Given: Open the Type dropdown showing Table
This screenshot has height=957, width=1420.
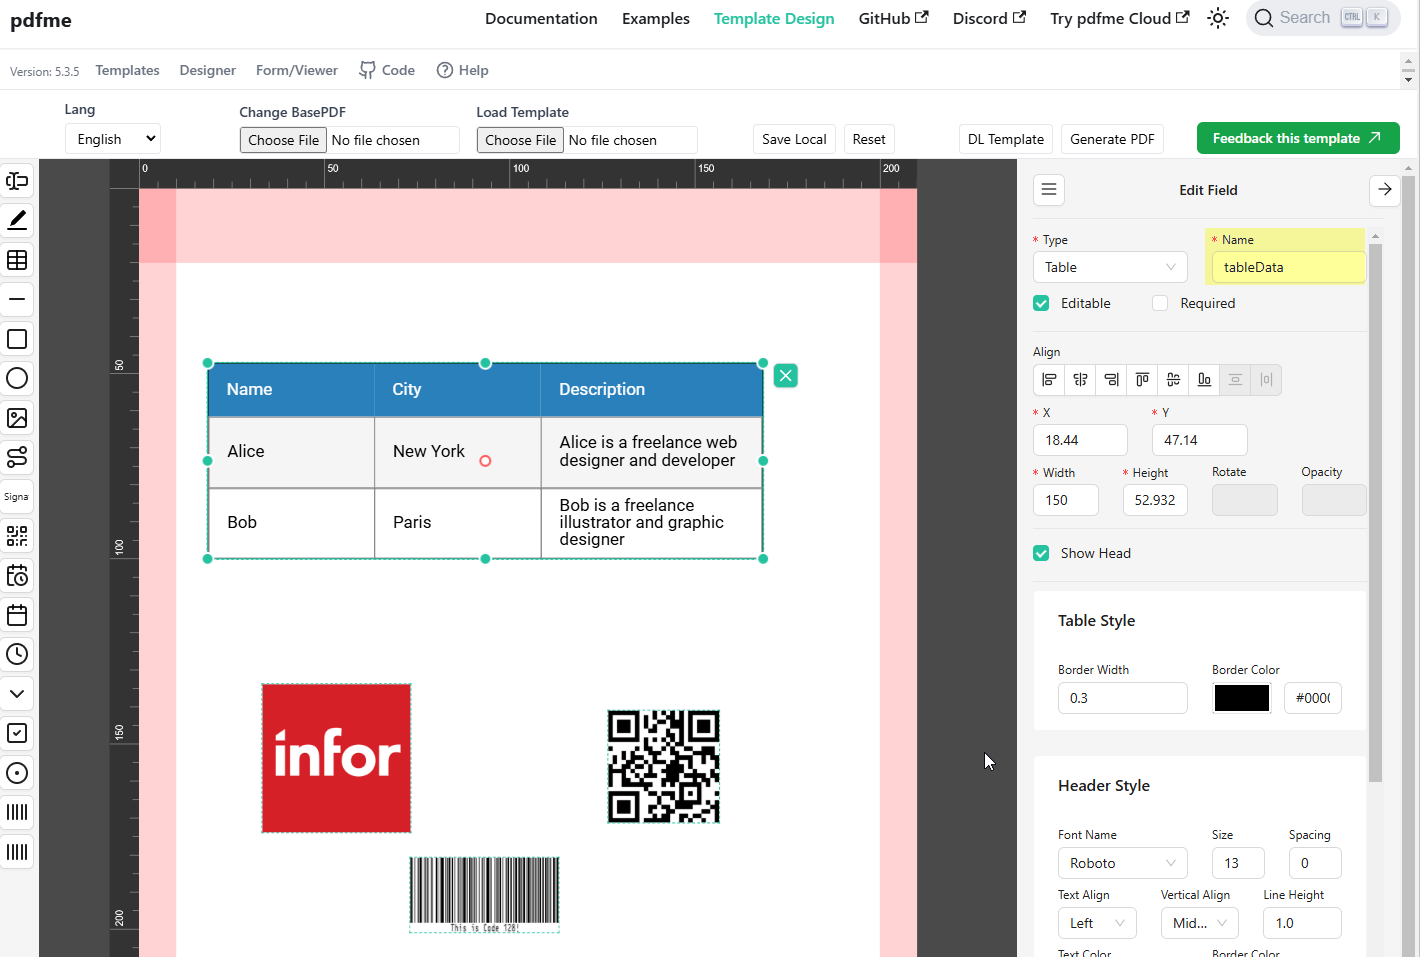Looking at the screenshot, I should pos(1109,267).
